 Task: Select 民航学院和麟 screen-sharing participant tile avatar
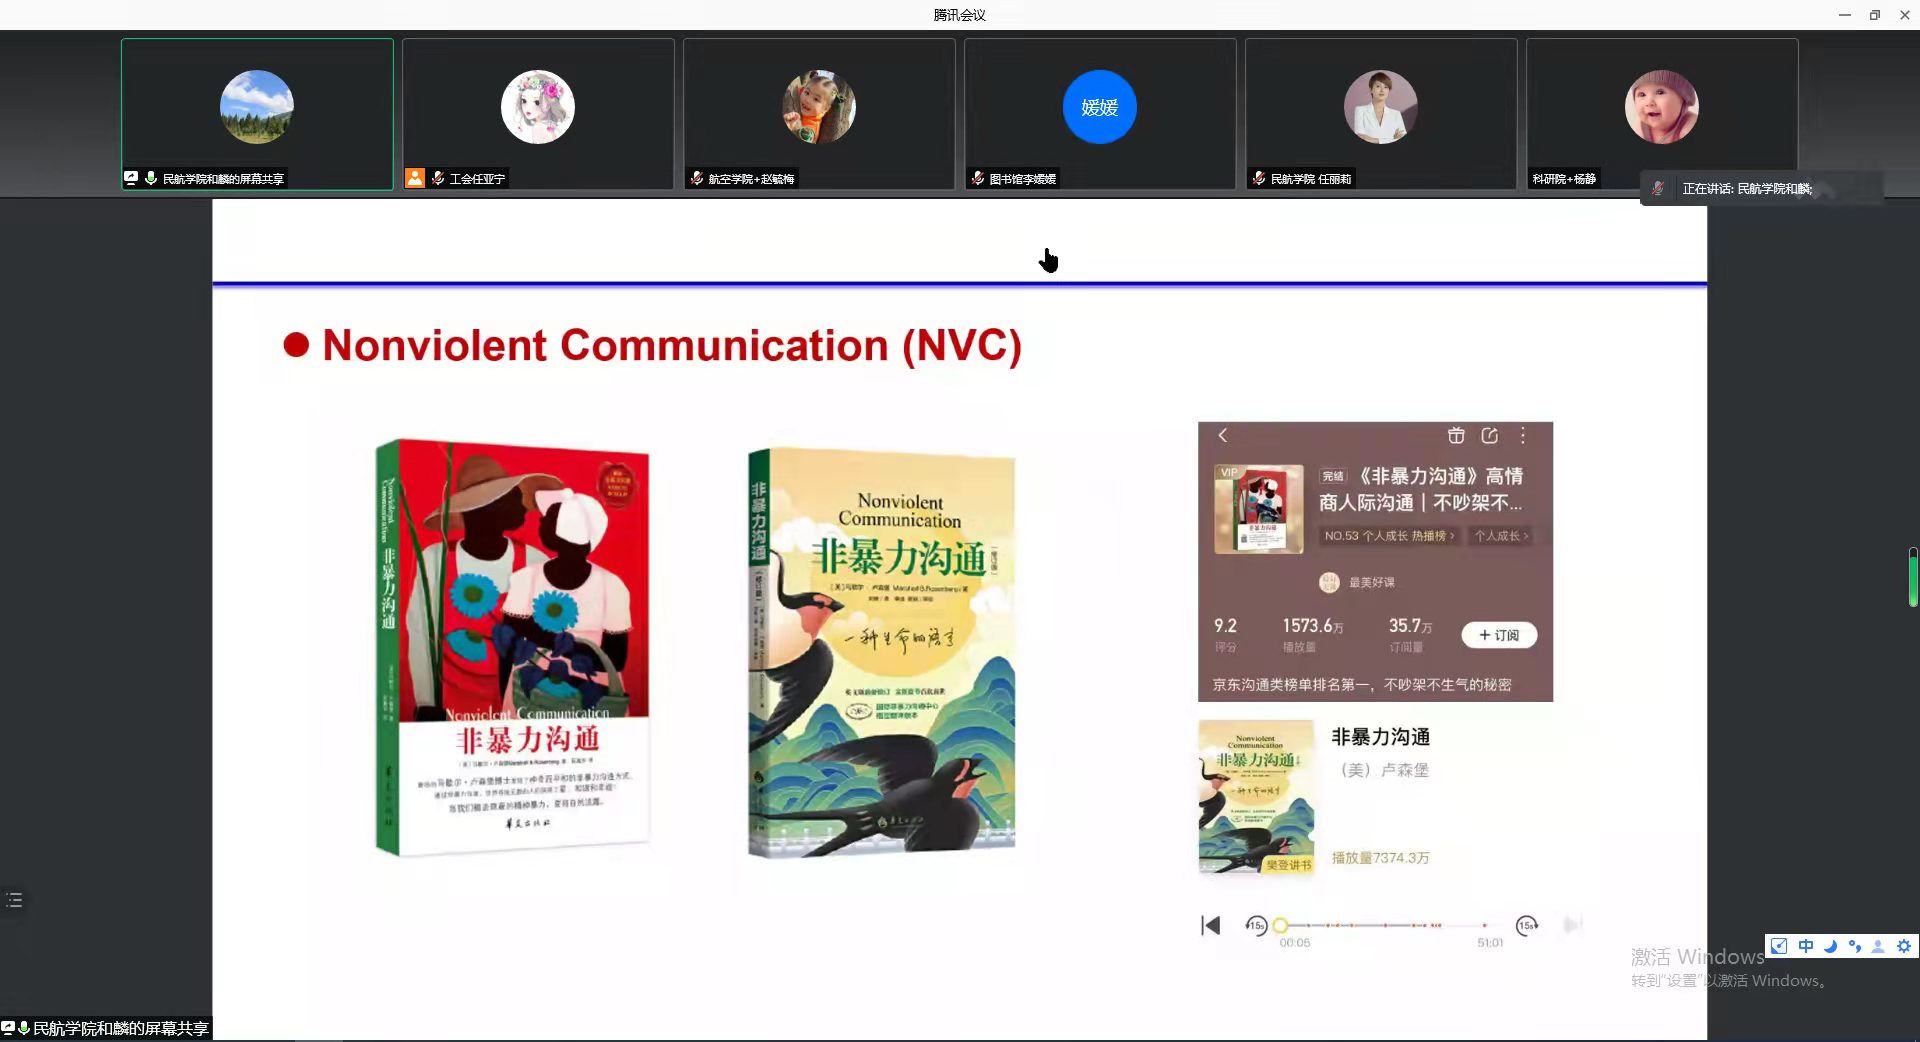click(x=257, y=107)
